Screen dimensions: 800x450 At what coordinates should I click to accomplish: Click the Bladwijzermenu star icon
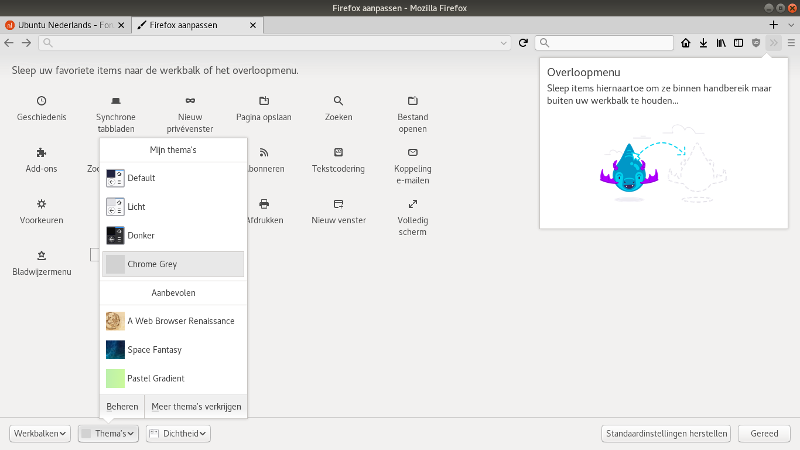click(x=41, y=256)
